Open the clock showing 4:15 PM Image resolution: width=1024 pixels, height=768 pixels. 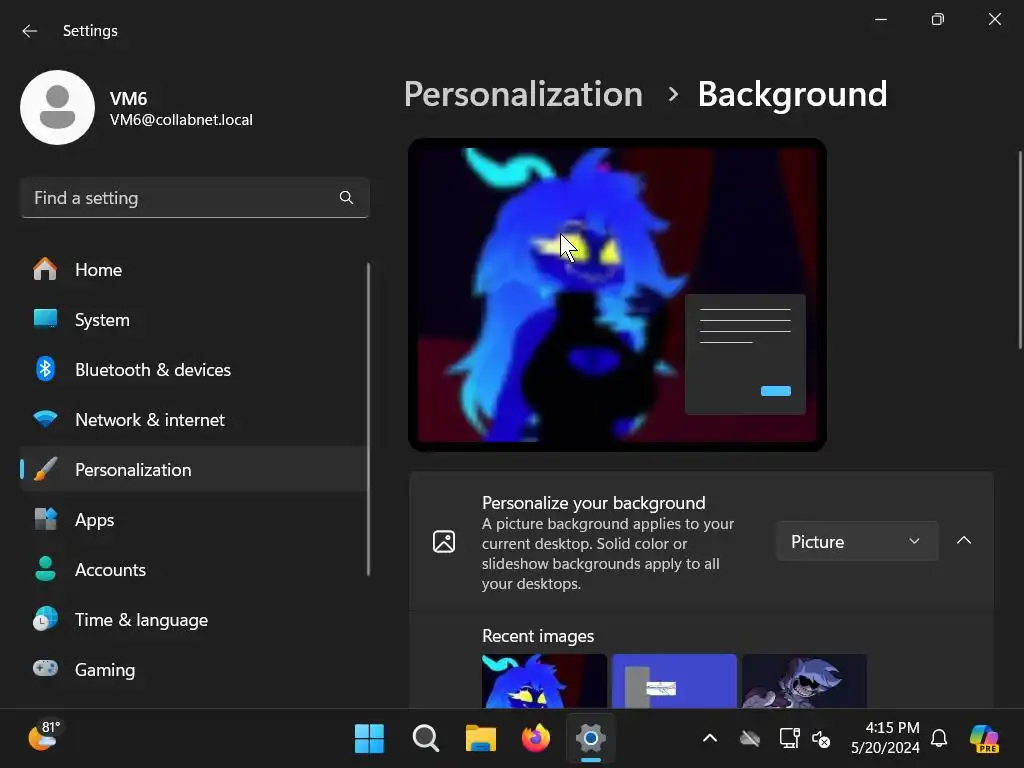pos(885,737)
